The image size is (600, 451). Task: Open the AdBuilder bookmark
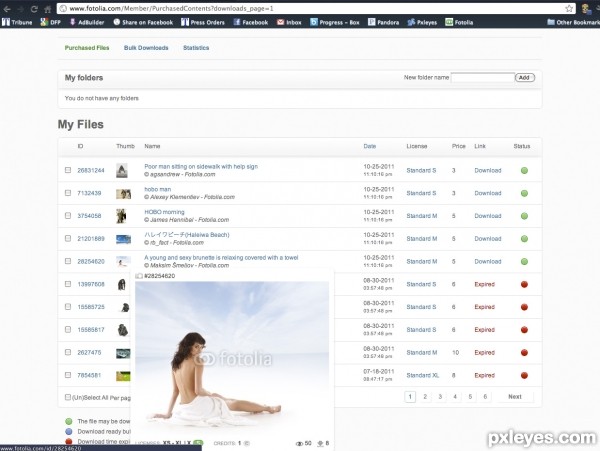(87, 22)
